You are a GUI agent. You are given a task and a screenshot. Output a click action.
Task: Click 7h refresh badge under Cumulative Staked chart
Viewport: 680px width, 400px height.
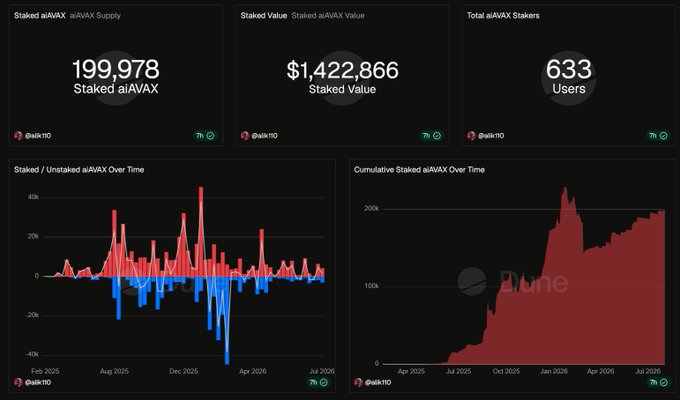[658, 382]
